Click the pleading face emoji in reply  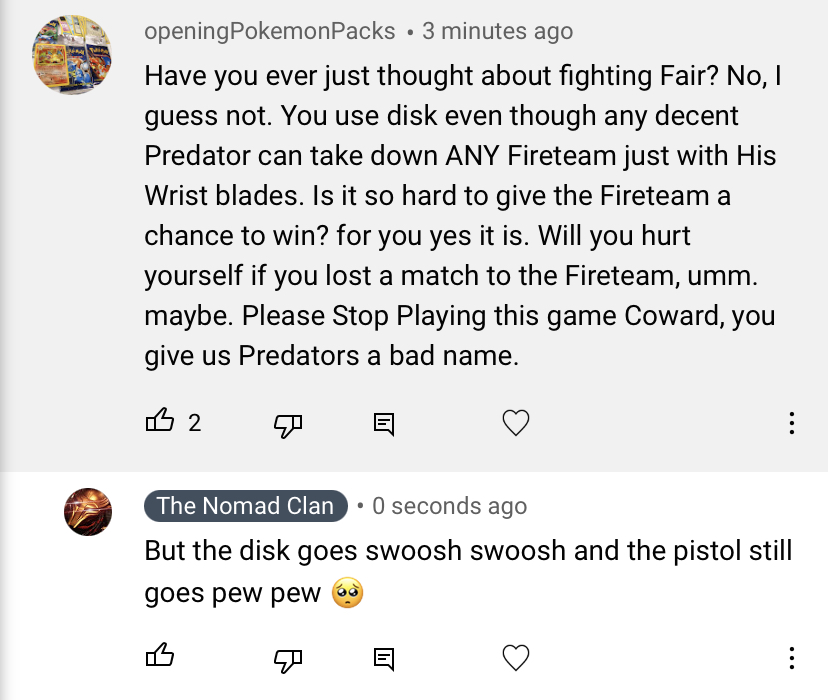tap(349, 593)
